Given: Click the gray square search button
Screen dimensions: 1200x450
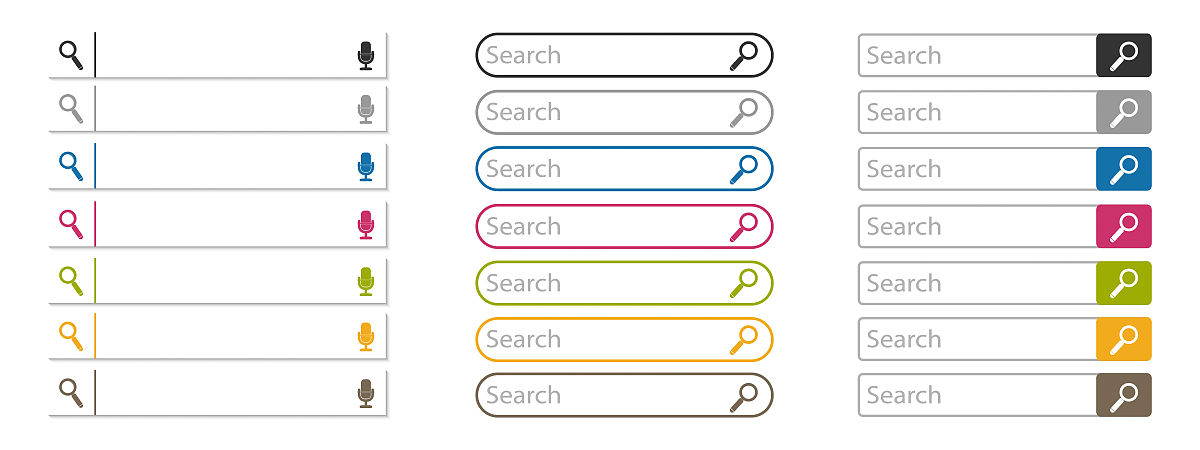Looking at the screenshot, I should (1124, 112).
